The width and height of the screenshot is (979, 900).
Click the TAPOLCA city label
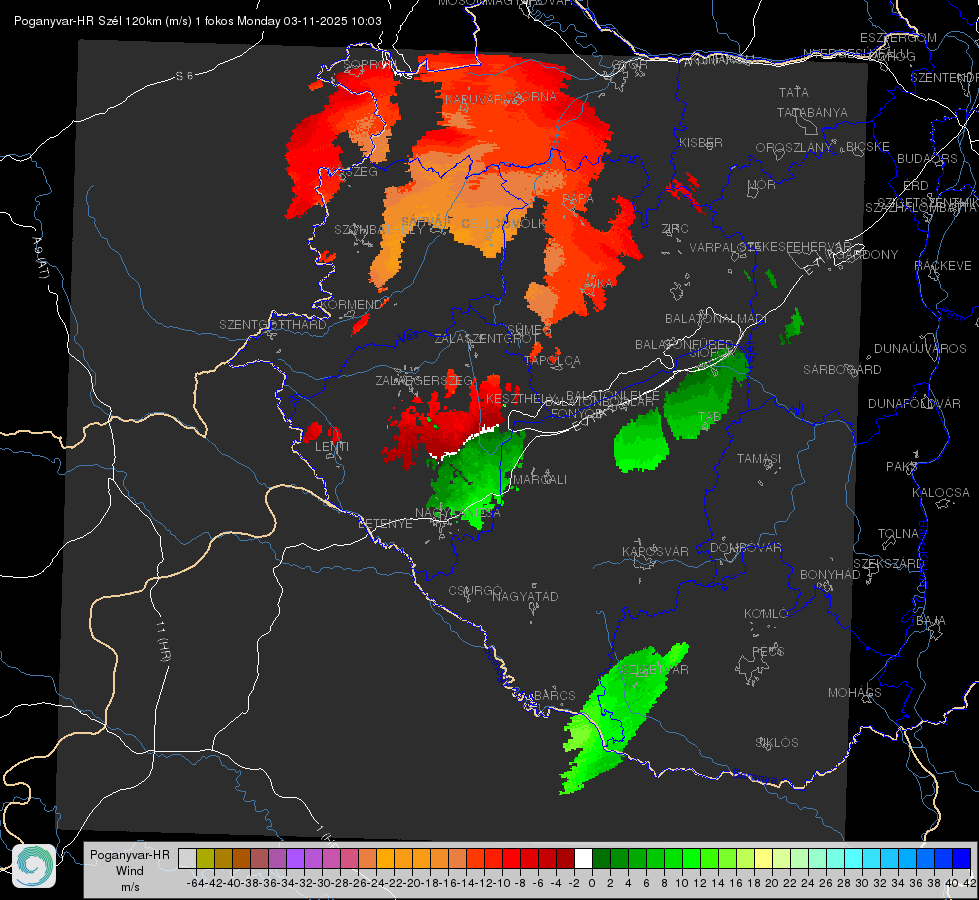pyautogui.click(x=553, y=360)
